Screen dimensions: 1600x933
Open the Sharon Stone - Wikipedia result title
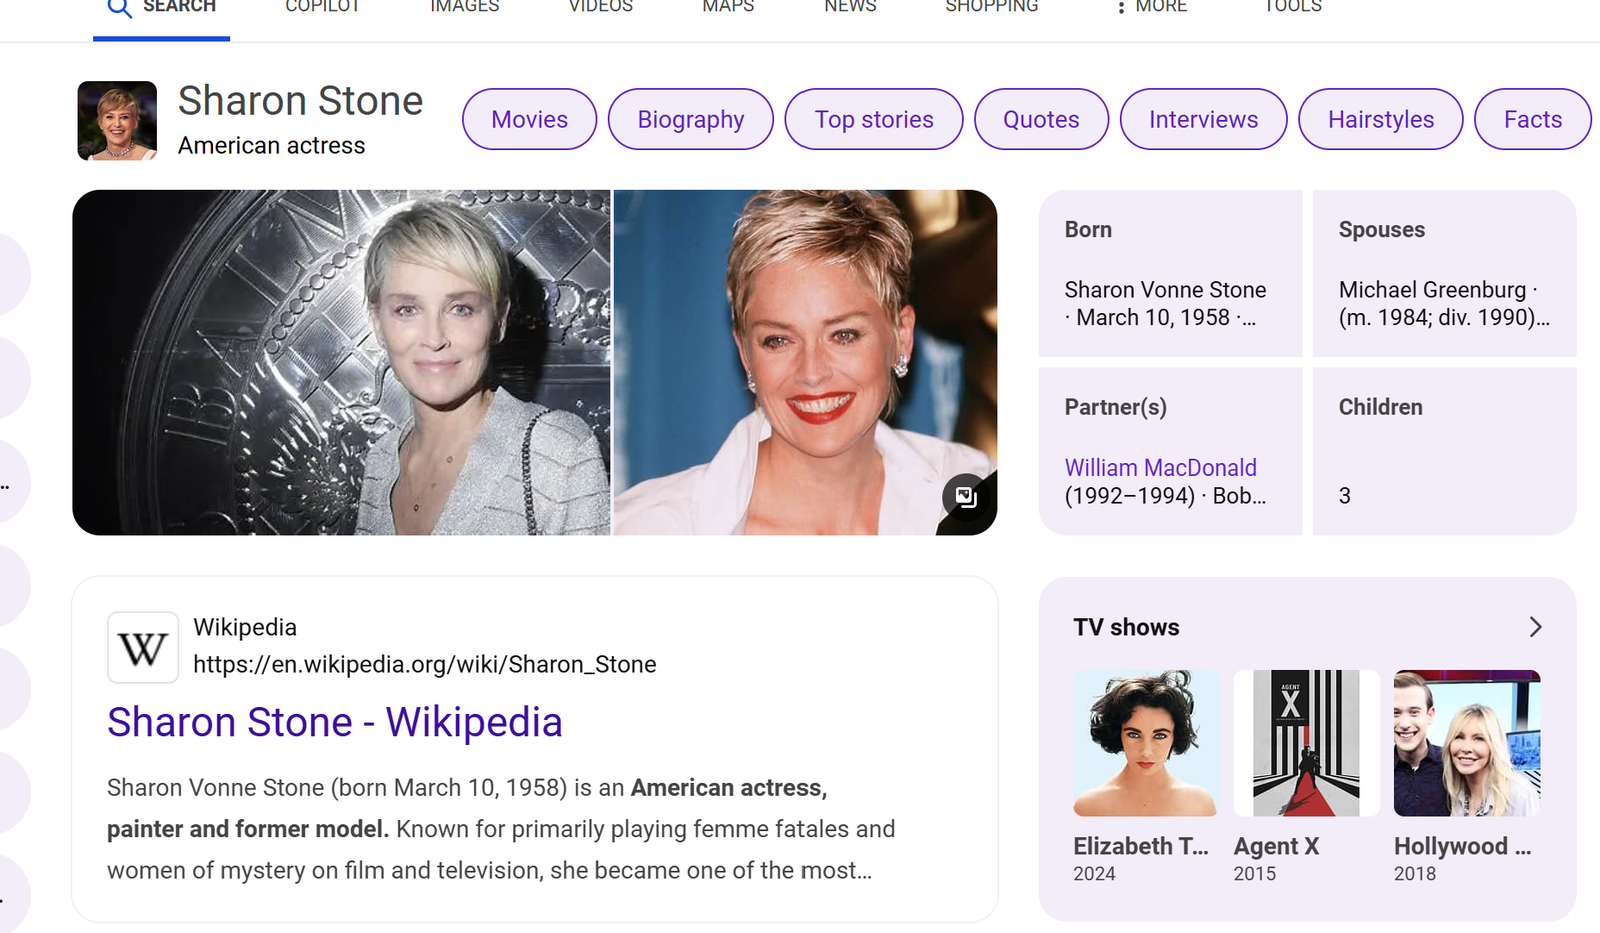(x=334, y=722)
